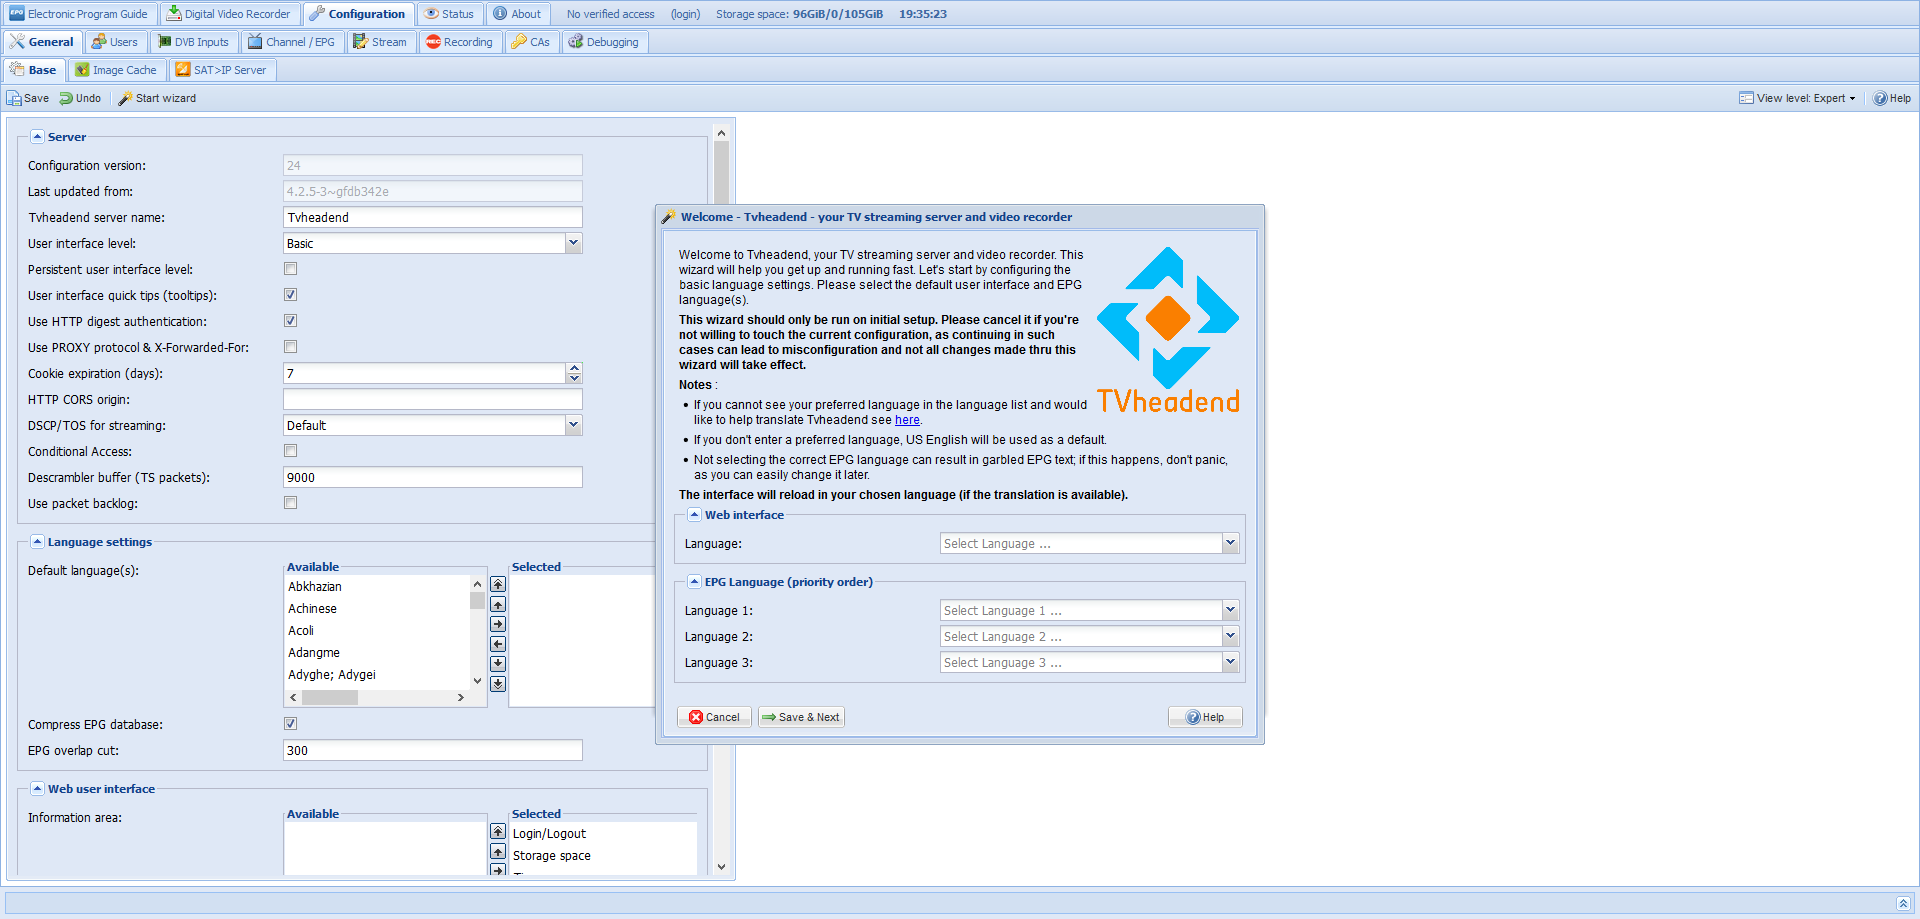Image resolution: width=1920 pixels, height=919 pixels.
Task: Add available language to Selected list
Action: (x=498, y=624)
